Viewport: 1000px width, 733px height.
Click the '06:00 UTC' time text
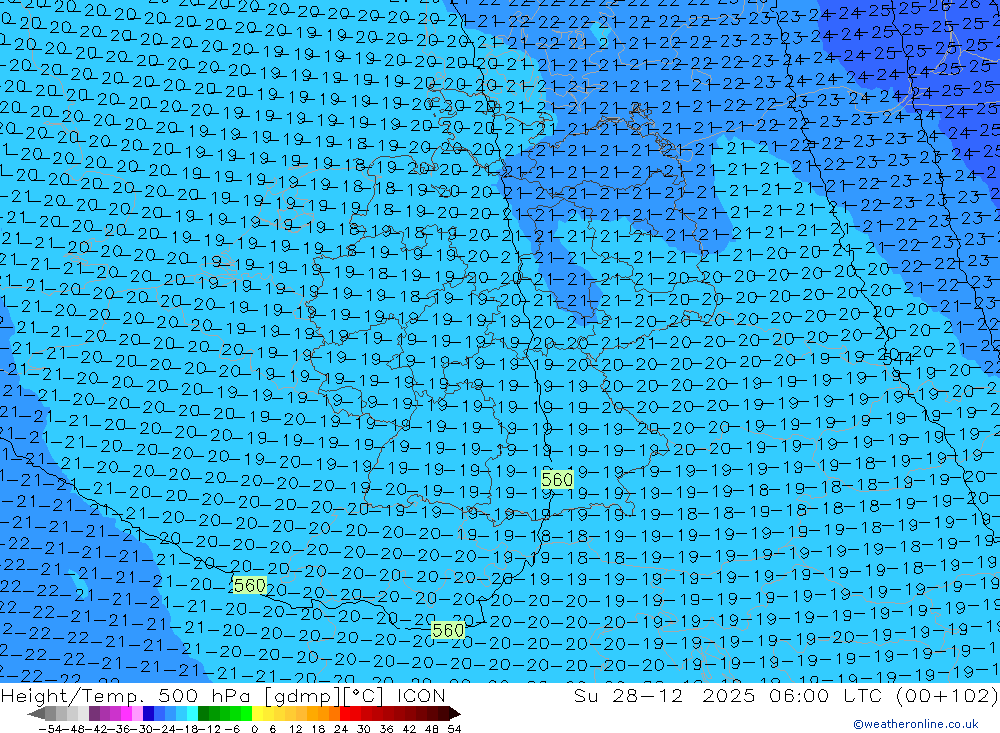(x=826, y=695)
